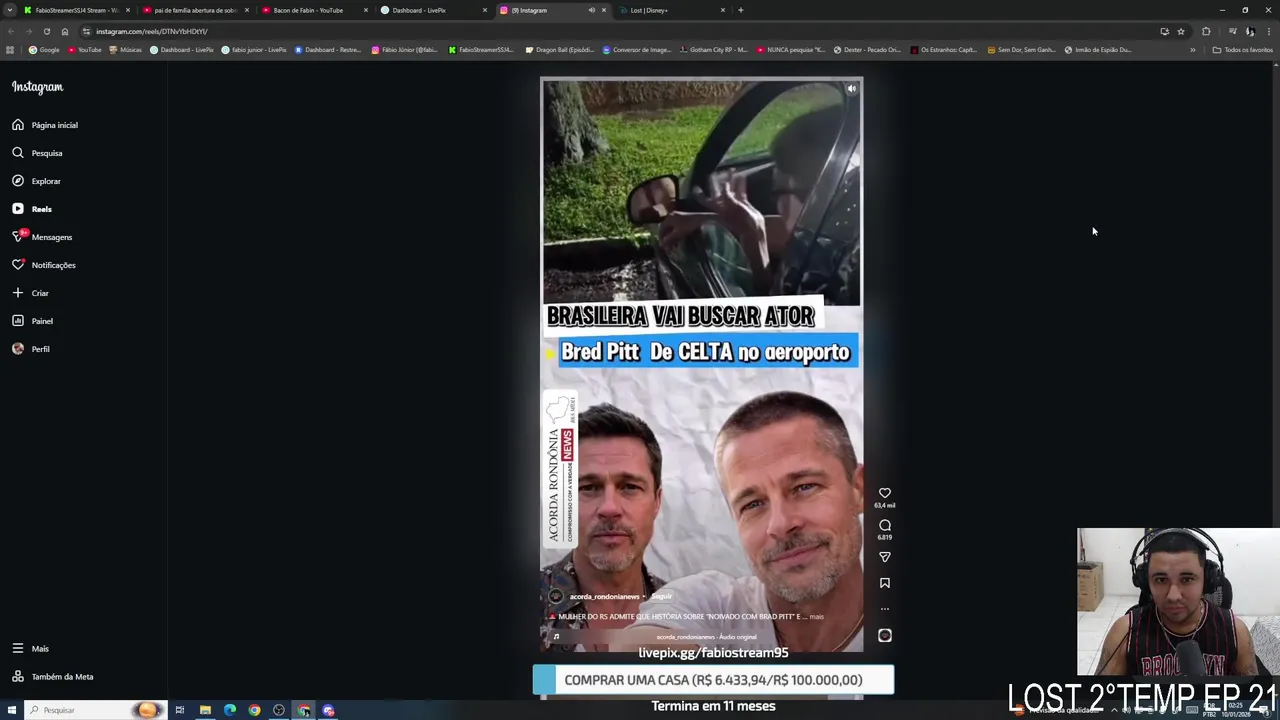Open Todos os favoritos folder
The width and height of the screenshot is (1280, 720).
[x=1242, y=50]
